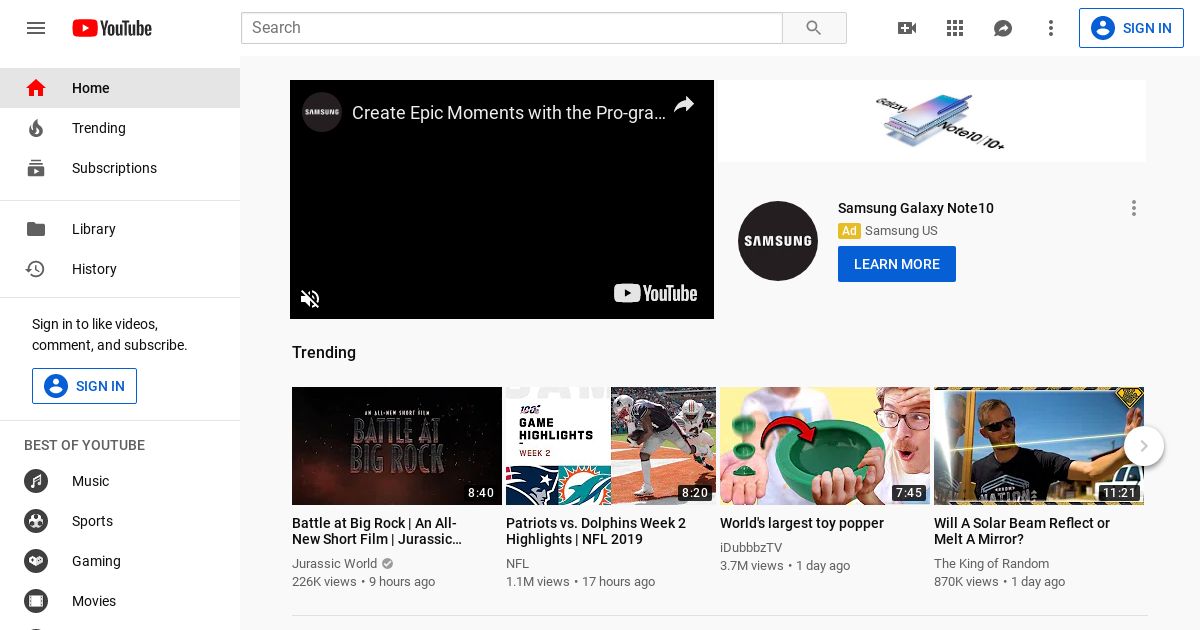Click the LEARN MORE button
Screen dimensions: 1200x630
pos(897,264)
